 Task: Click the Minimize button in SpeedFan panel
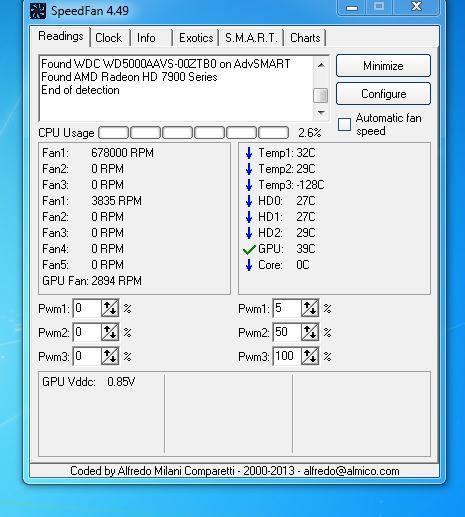(383, 66)
